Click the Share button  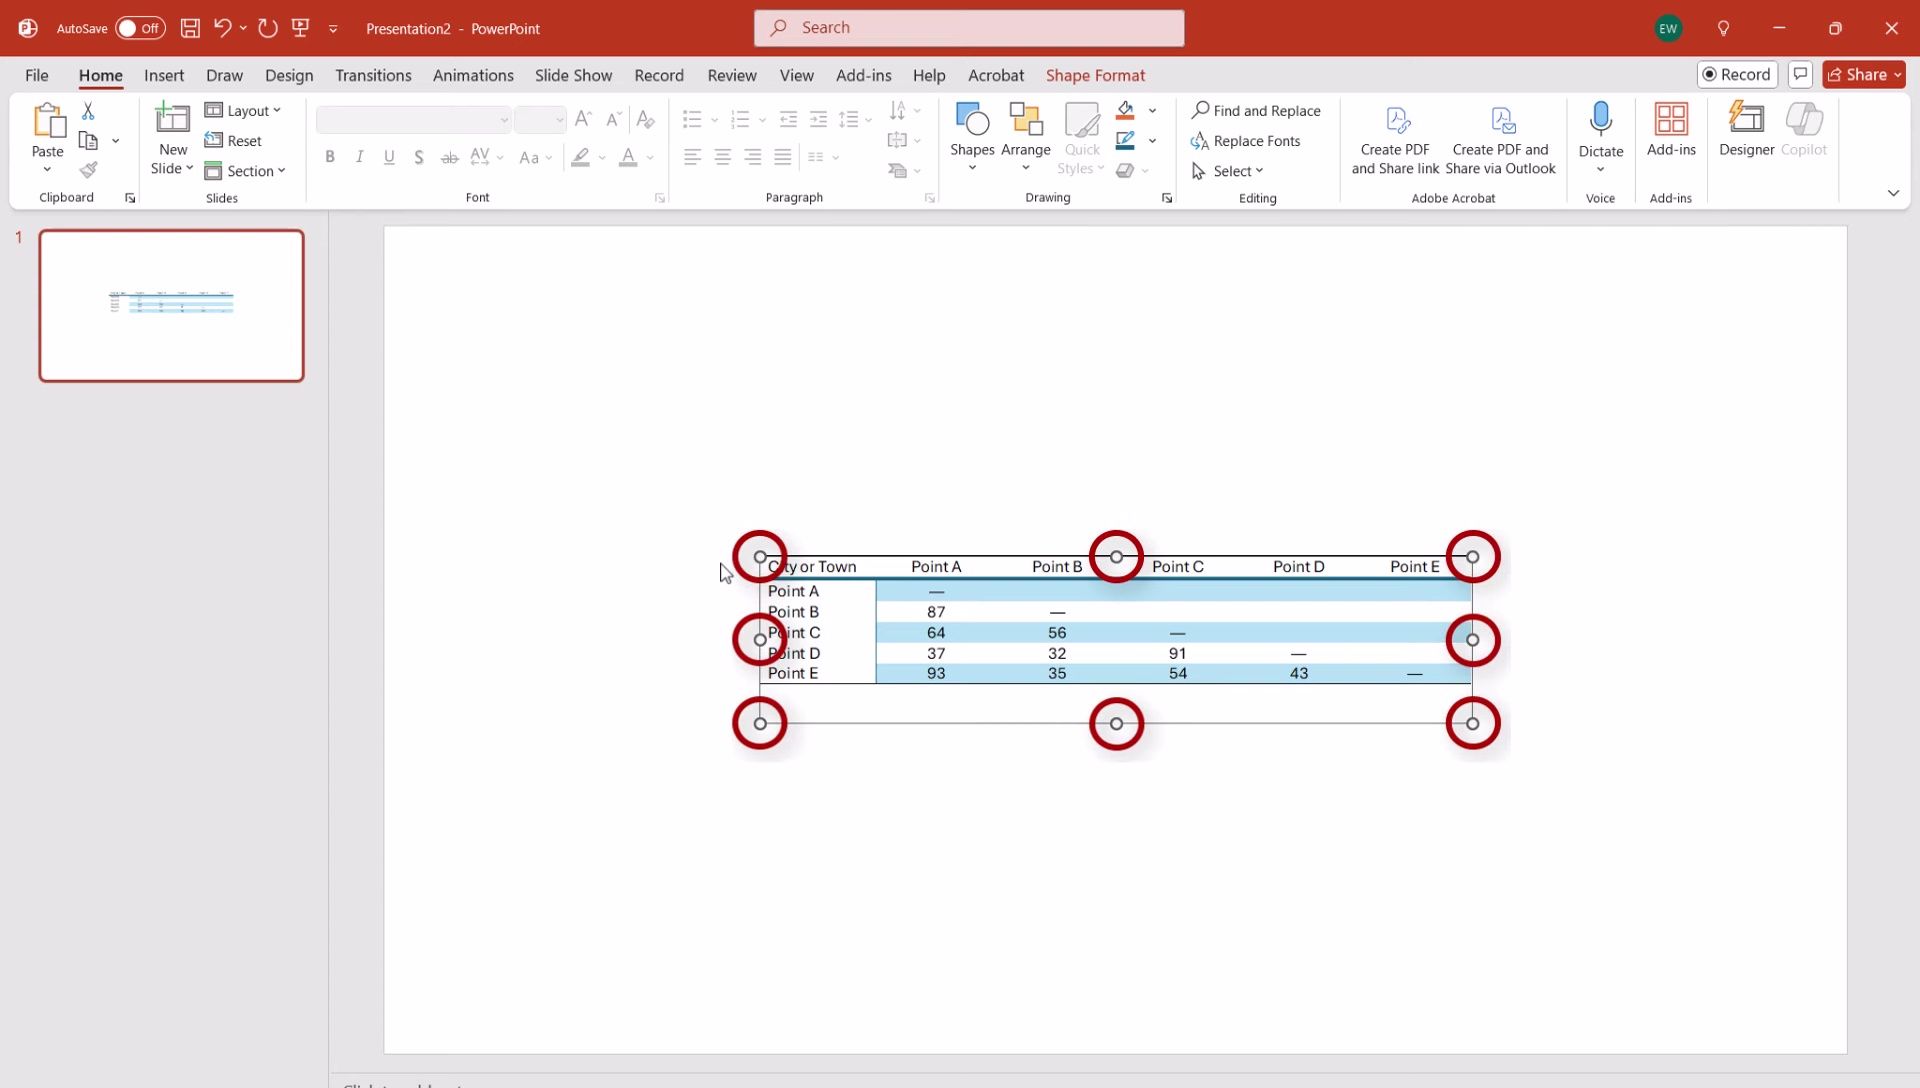1864,74
